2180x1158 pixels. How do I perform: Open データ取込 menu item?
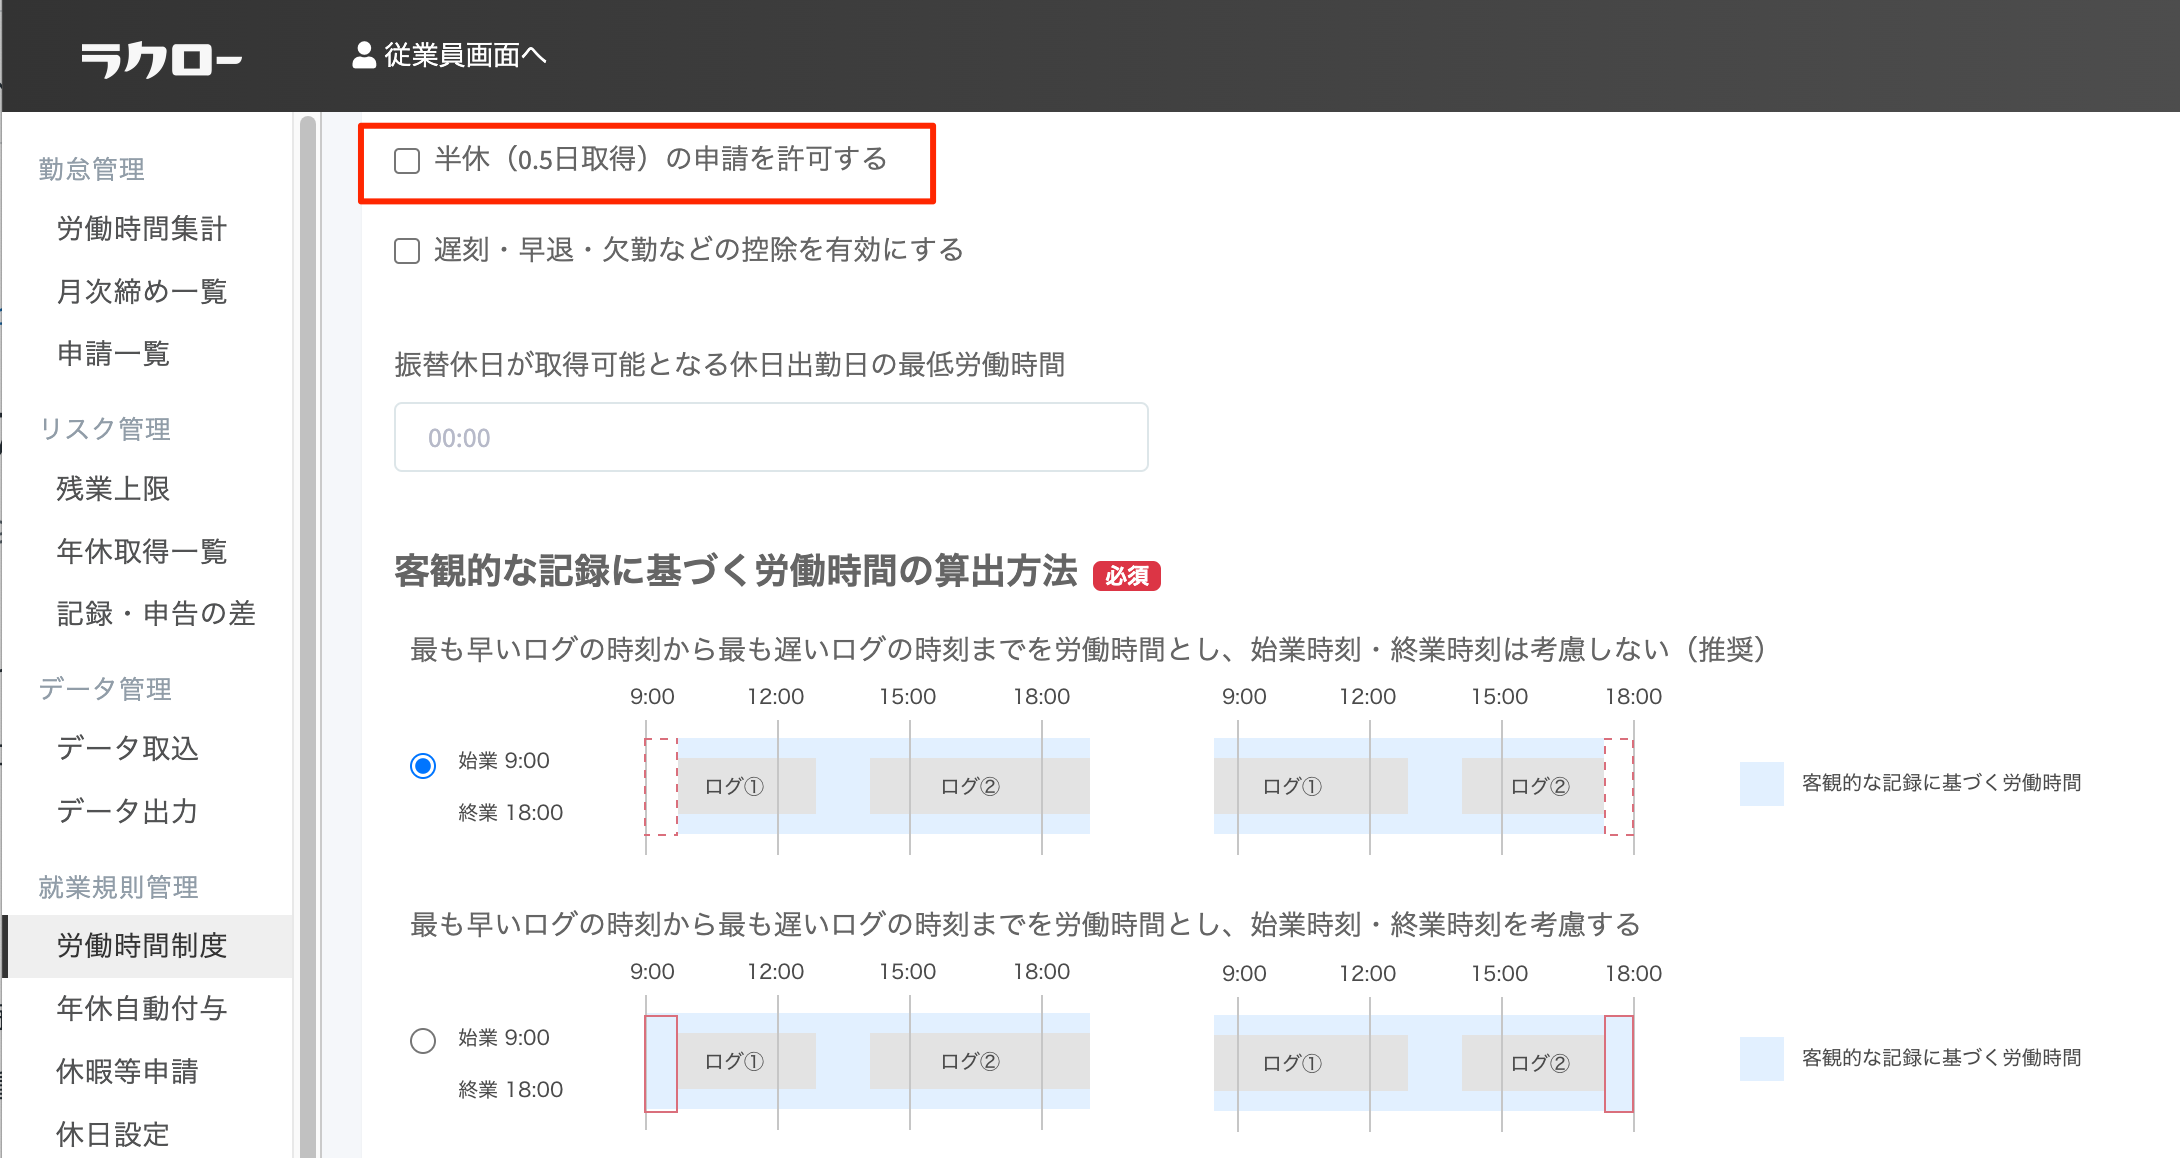point(127,748)
